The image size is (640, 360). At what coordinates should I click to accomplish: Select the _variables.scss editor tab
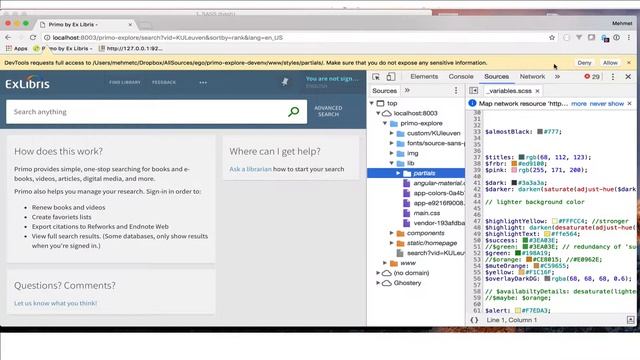509,91
